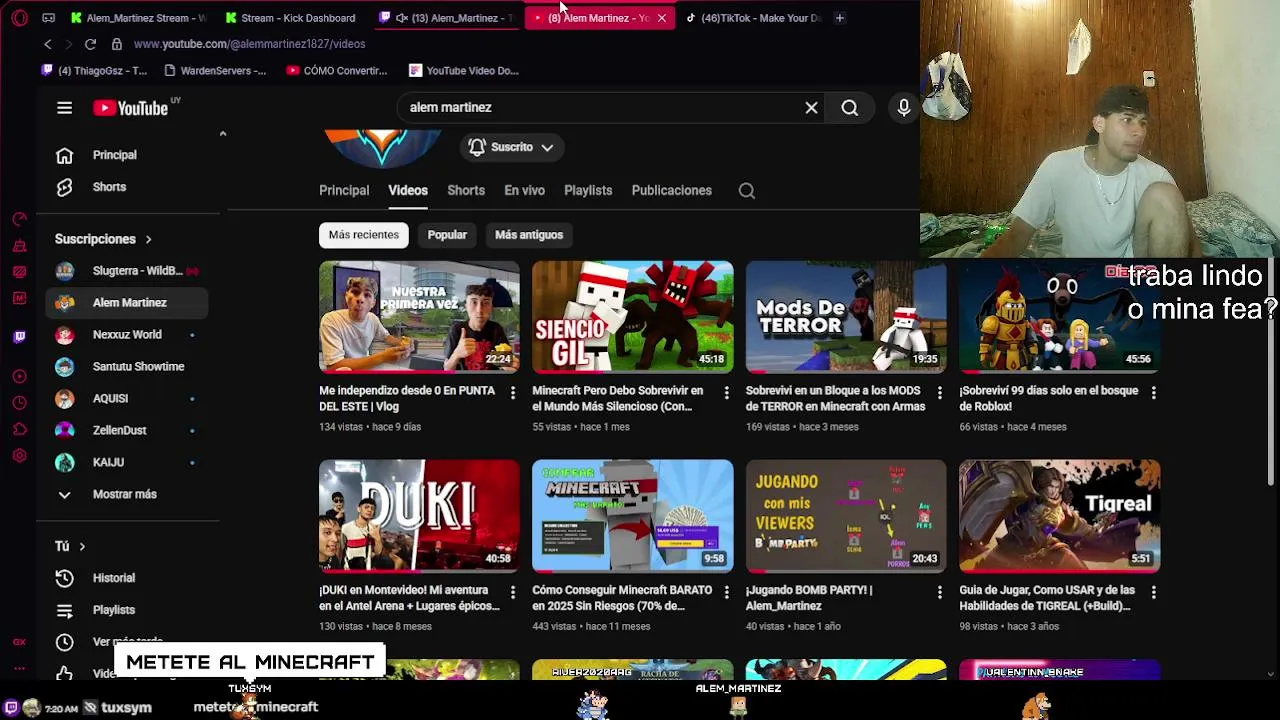Switch to the channel Shorts tab
The image size is (1280, 720).
pyautogui.click(x=466, y=191)
